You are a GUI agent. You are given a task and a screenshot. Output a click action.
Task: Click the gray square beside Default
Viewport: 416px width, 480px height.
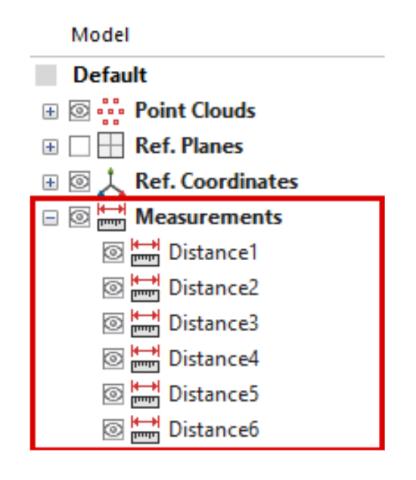pos(46,75)
